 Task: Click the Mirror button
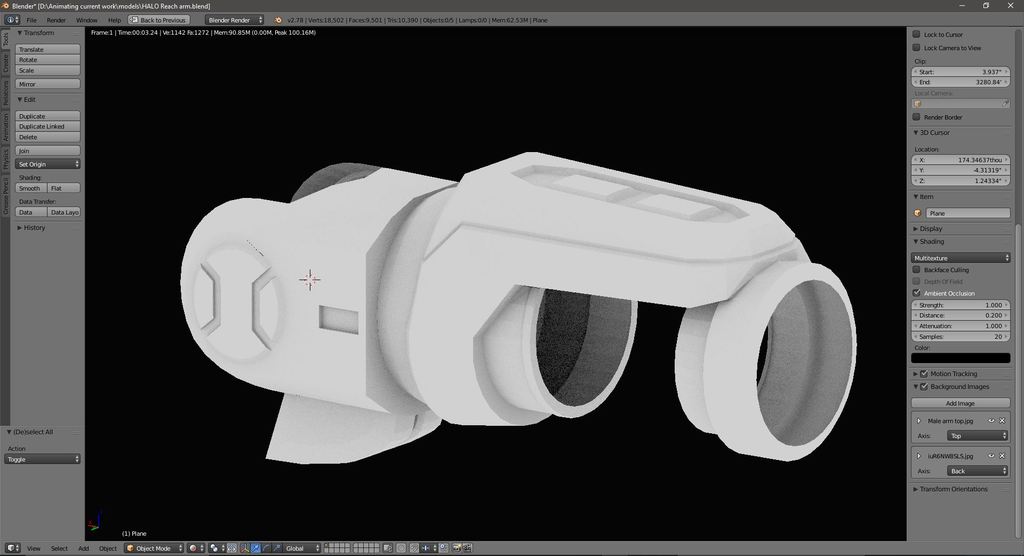coord(48,84)
